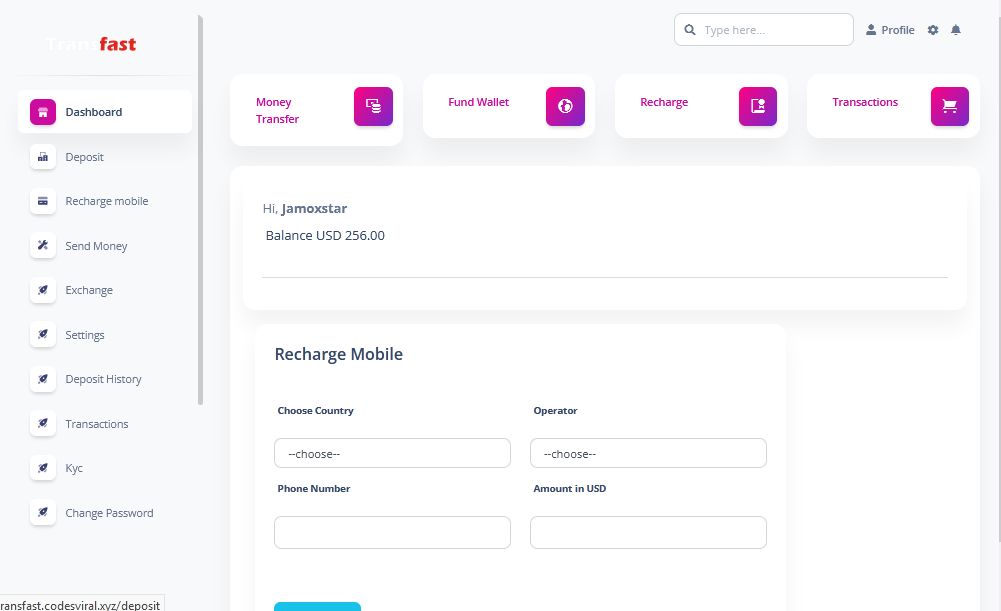Open settings via the gear icon
Screen dimensions: 1001x611
(x=933, y=30)
